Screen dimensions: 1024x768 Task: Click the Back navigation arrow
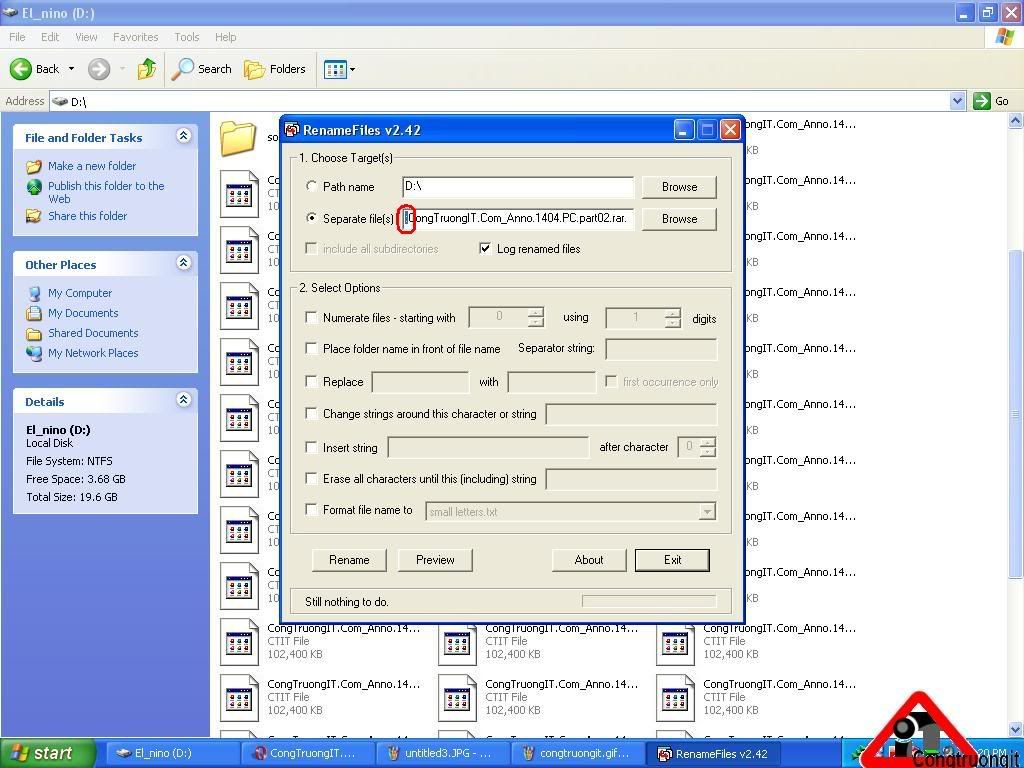click(22, 69)
